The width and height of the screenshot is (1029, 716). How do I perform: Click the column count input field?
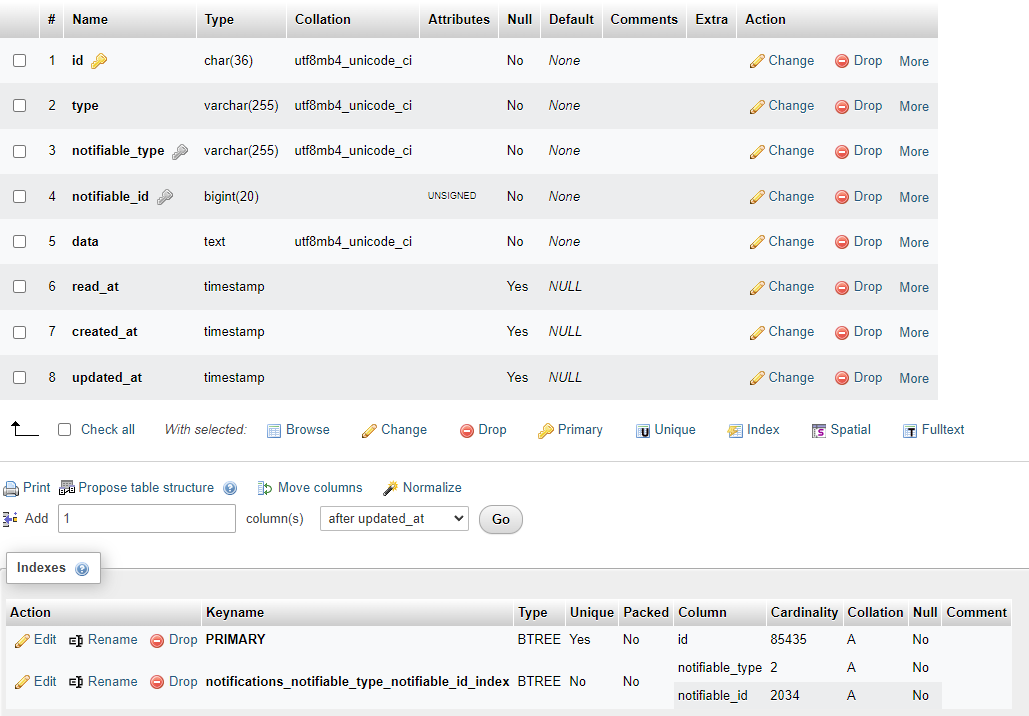tap(146, 518)
